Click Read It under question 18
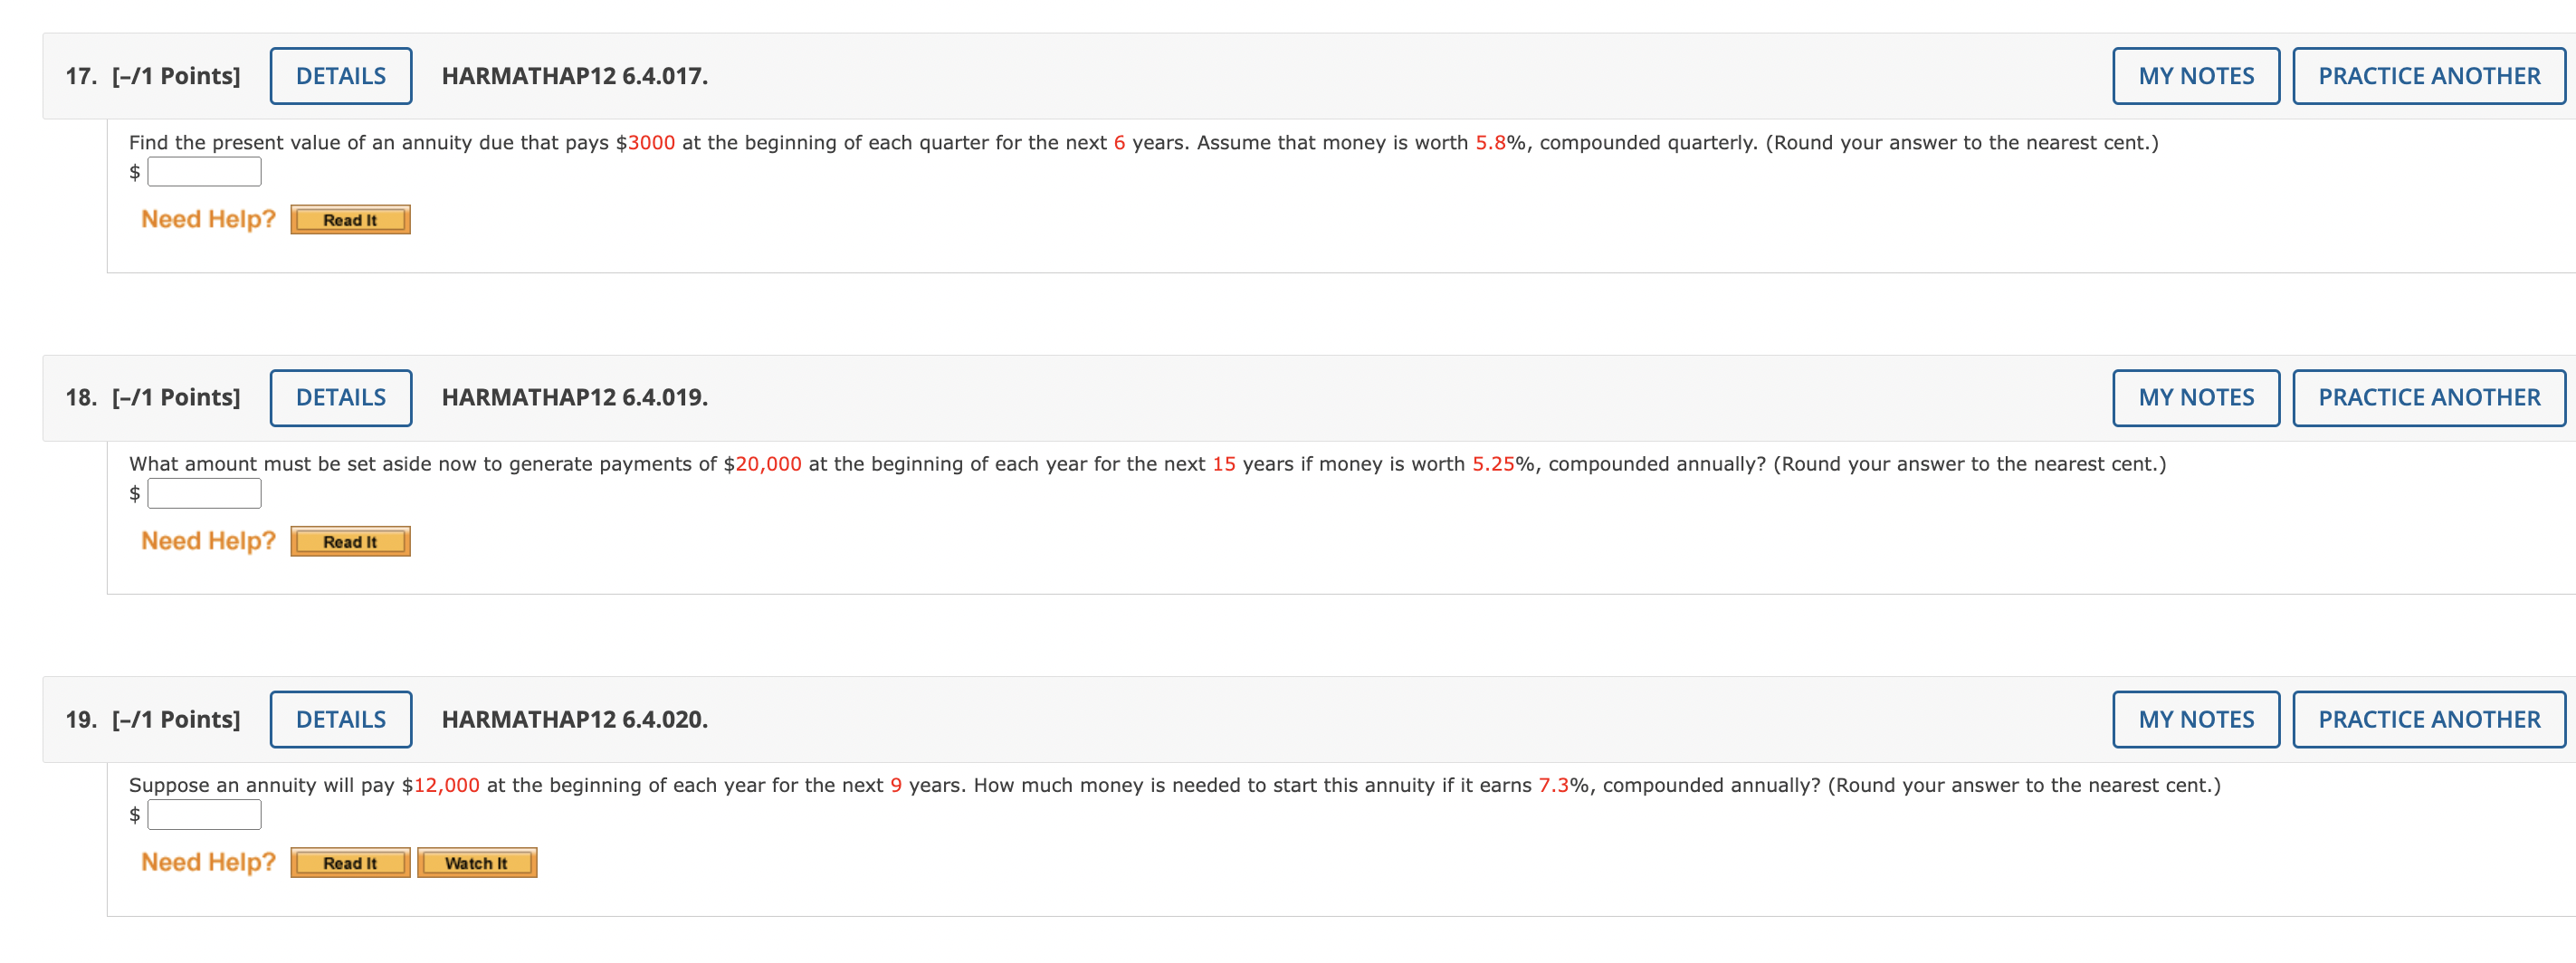This screenshot has height=963, width=2576. click(x=349, y=541)
